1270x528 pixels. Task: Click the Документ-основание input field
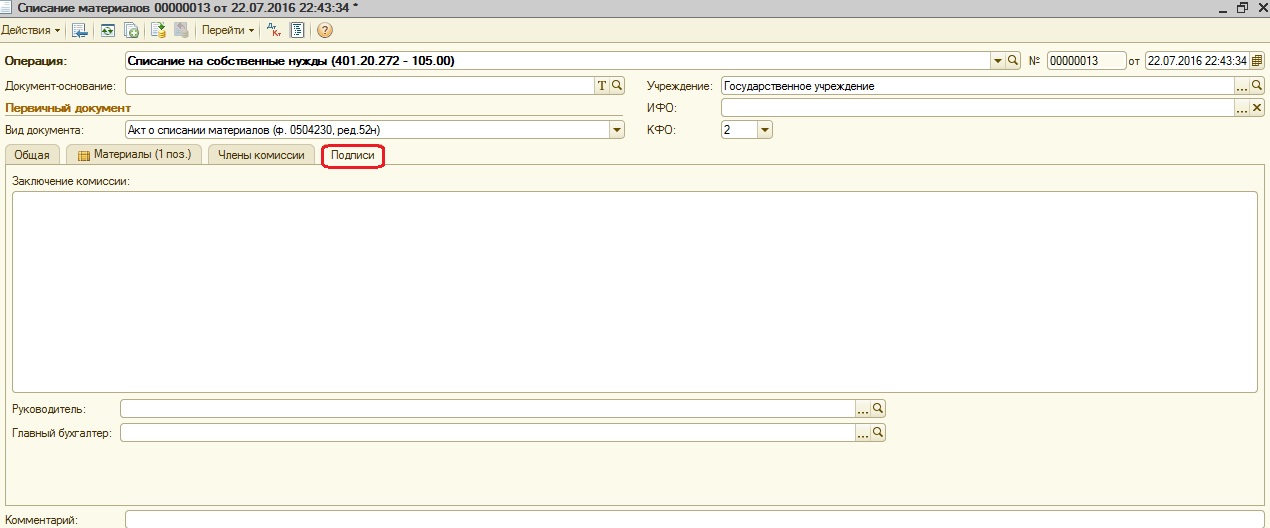pos(360,86)
